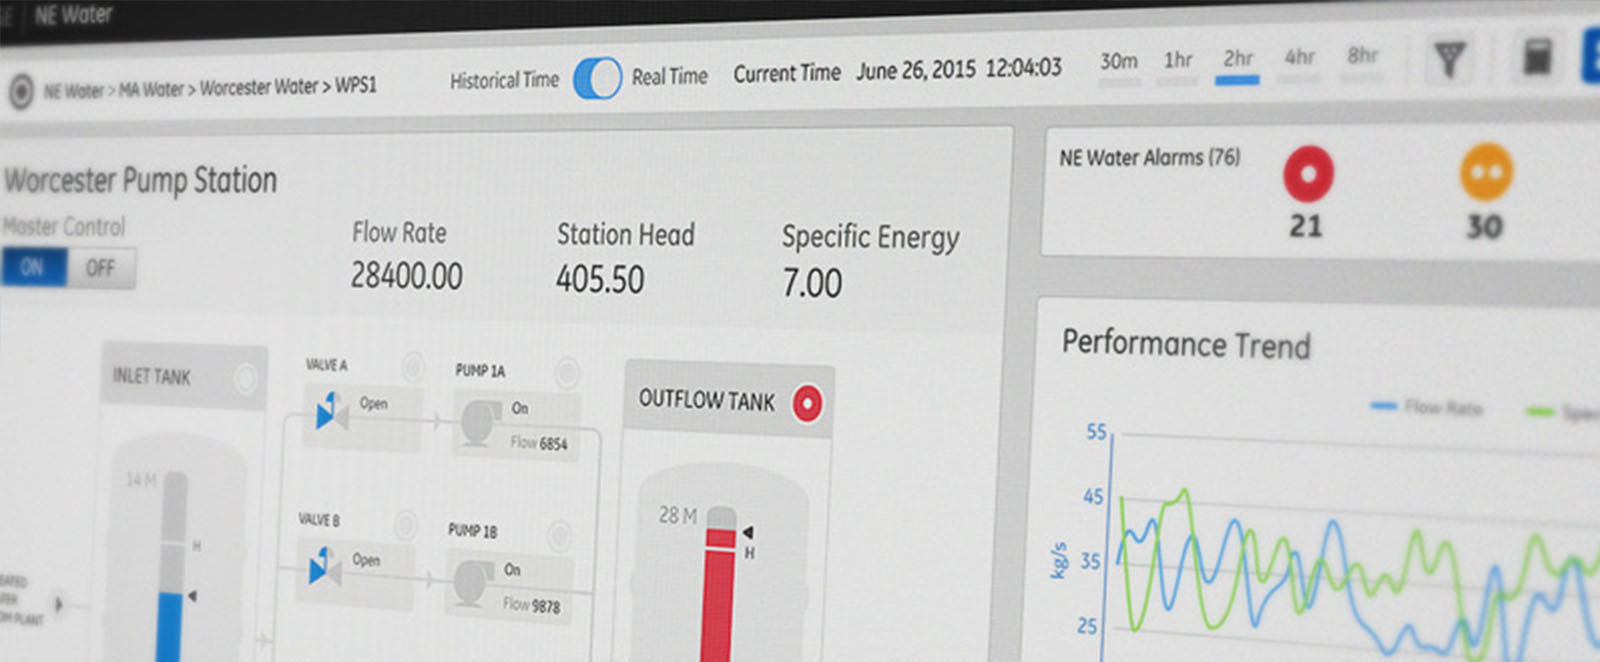Open NE Water breadcrumb link
1600x662 pixels.
(73, 91)
